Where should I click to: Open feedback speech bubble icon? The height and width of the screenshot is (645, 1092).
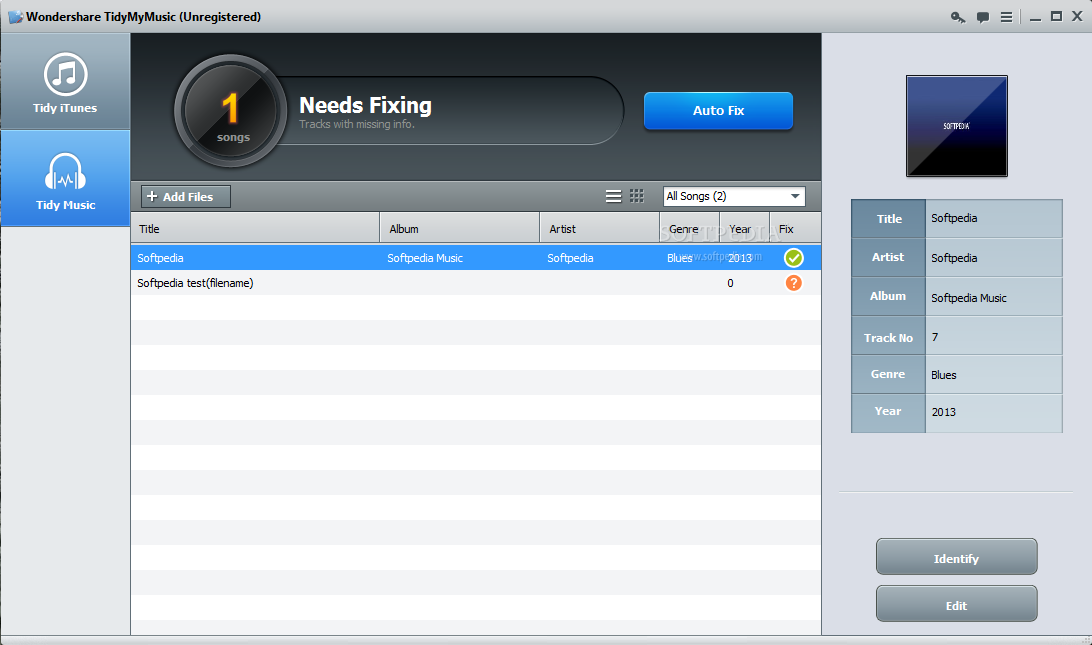[983, 17]
